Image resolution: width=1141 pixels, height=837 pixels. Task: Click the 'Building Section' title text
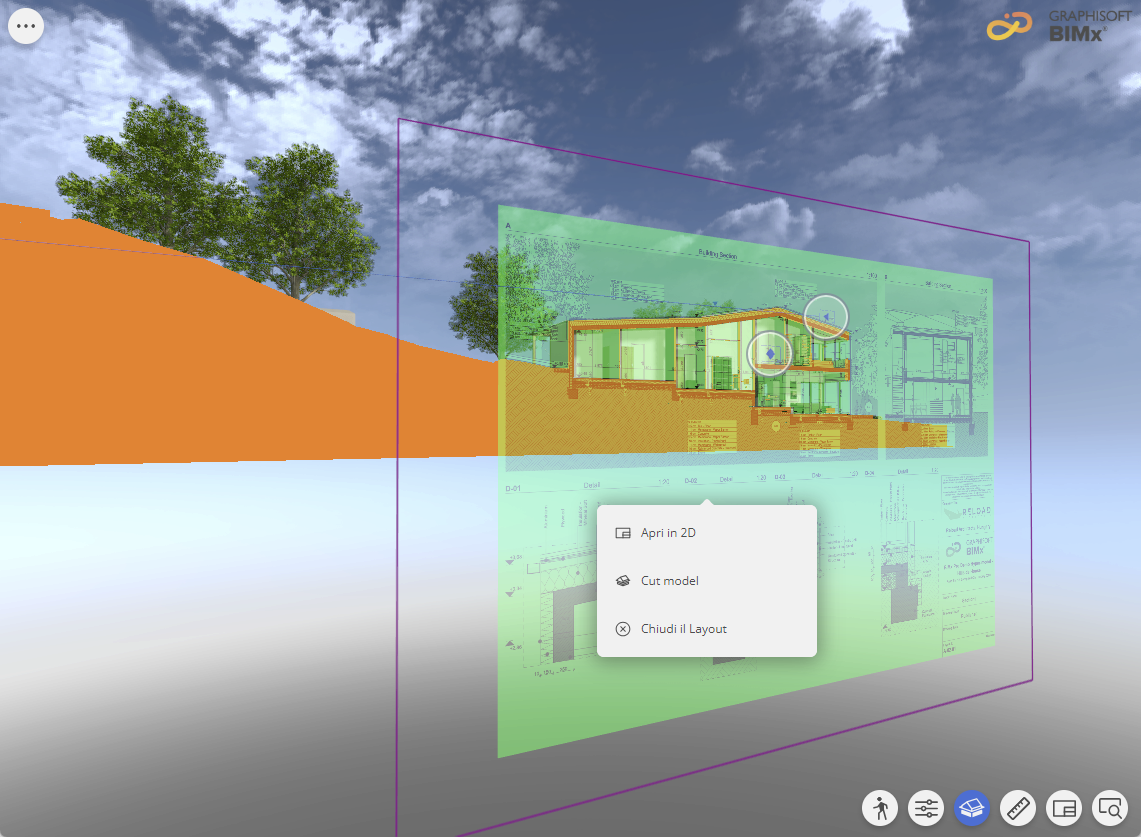717,254
